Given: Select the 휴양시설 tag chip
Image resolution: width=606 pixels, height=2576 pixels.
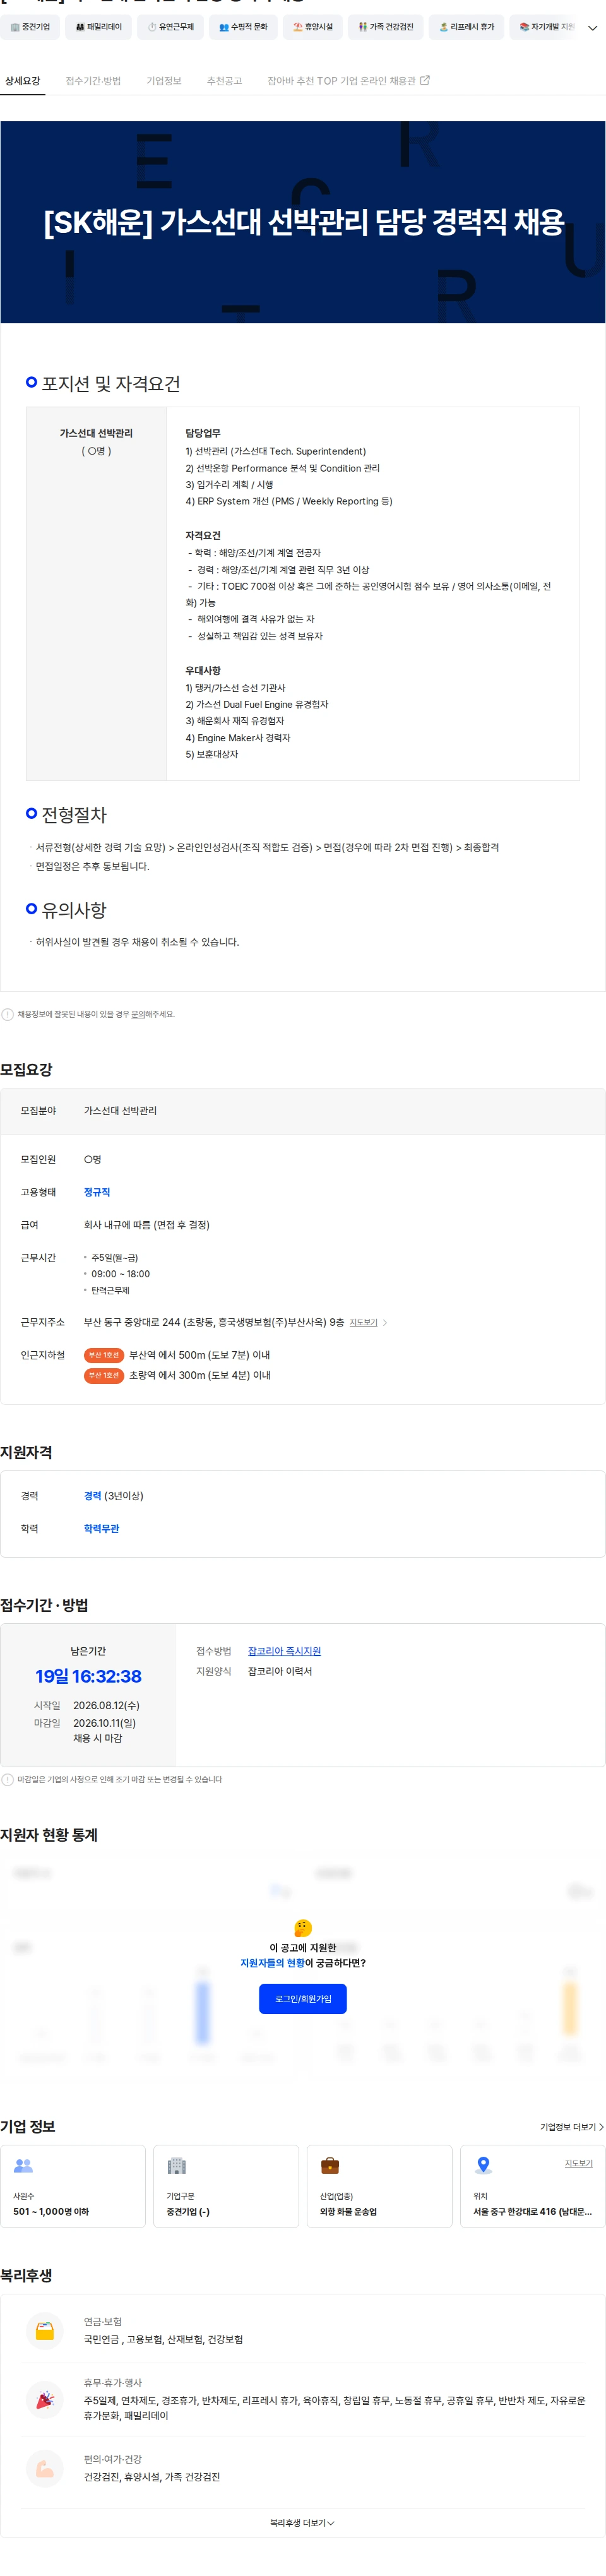Looking at the screenshot, I should pyautogui.click(x=313, y=27).
